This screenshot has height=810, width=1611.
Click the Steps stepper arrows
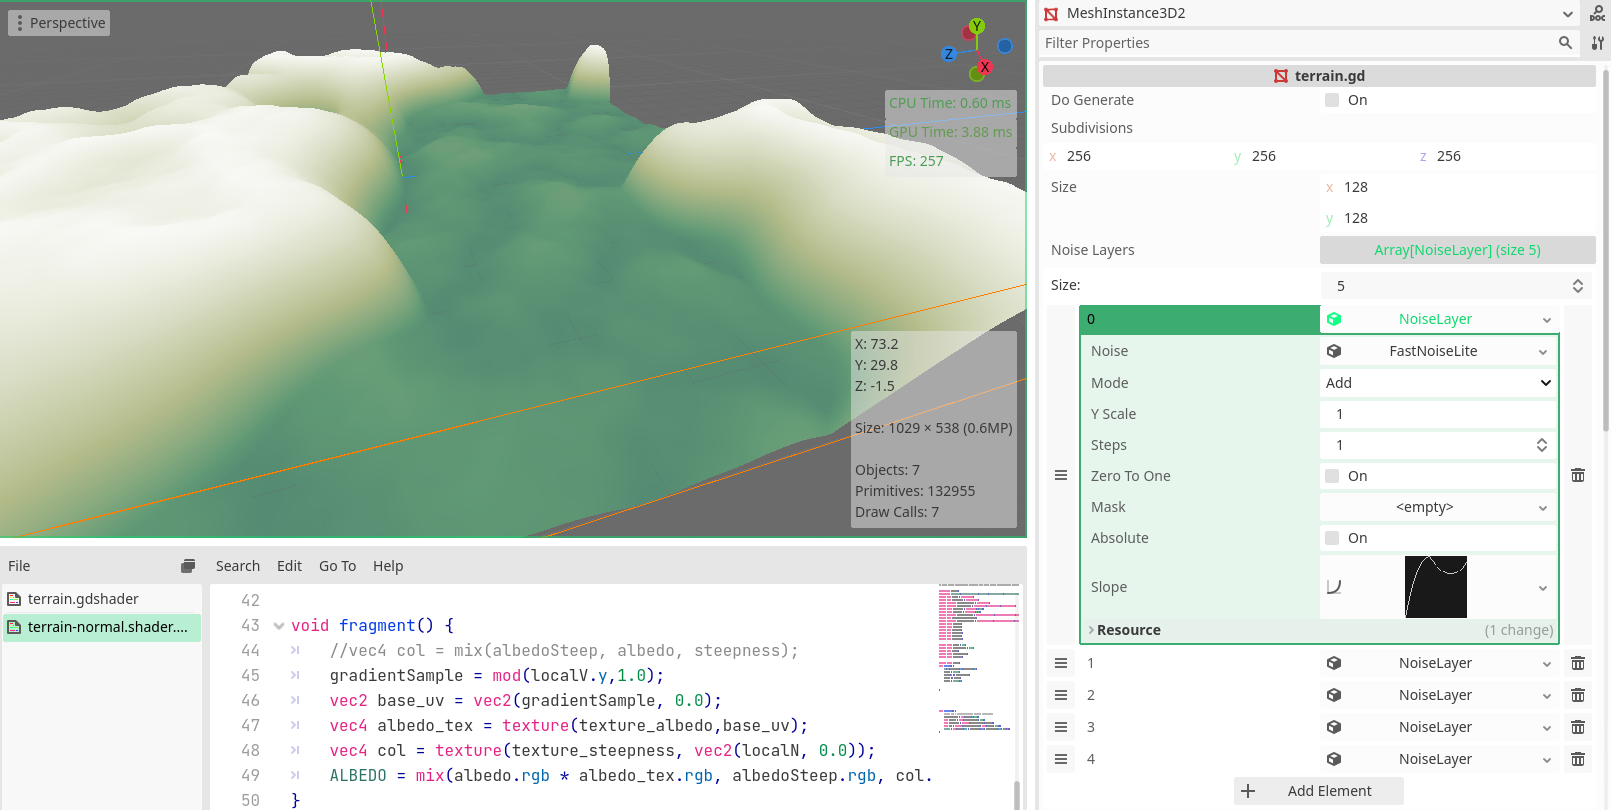pos(1542,445)
